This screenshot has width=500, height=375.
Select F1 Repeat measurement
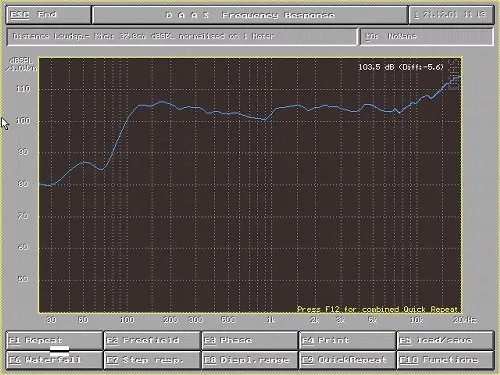[54, 340]
